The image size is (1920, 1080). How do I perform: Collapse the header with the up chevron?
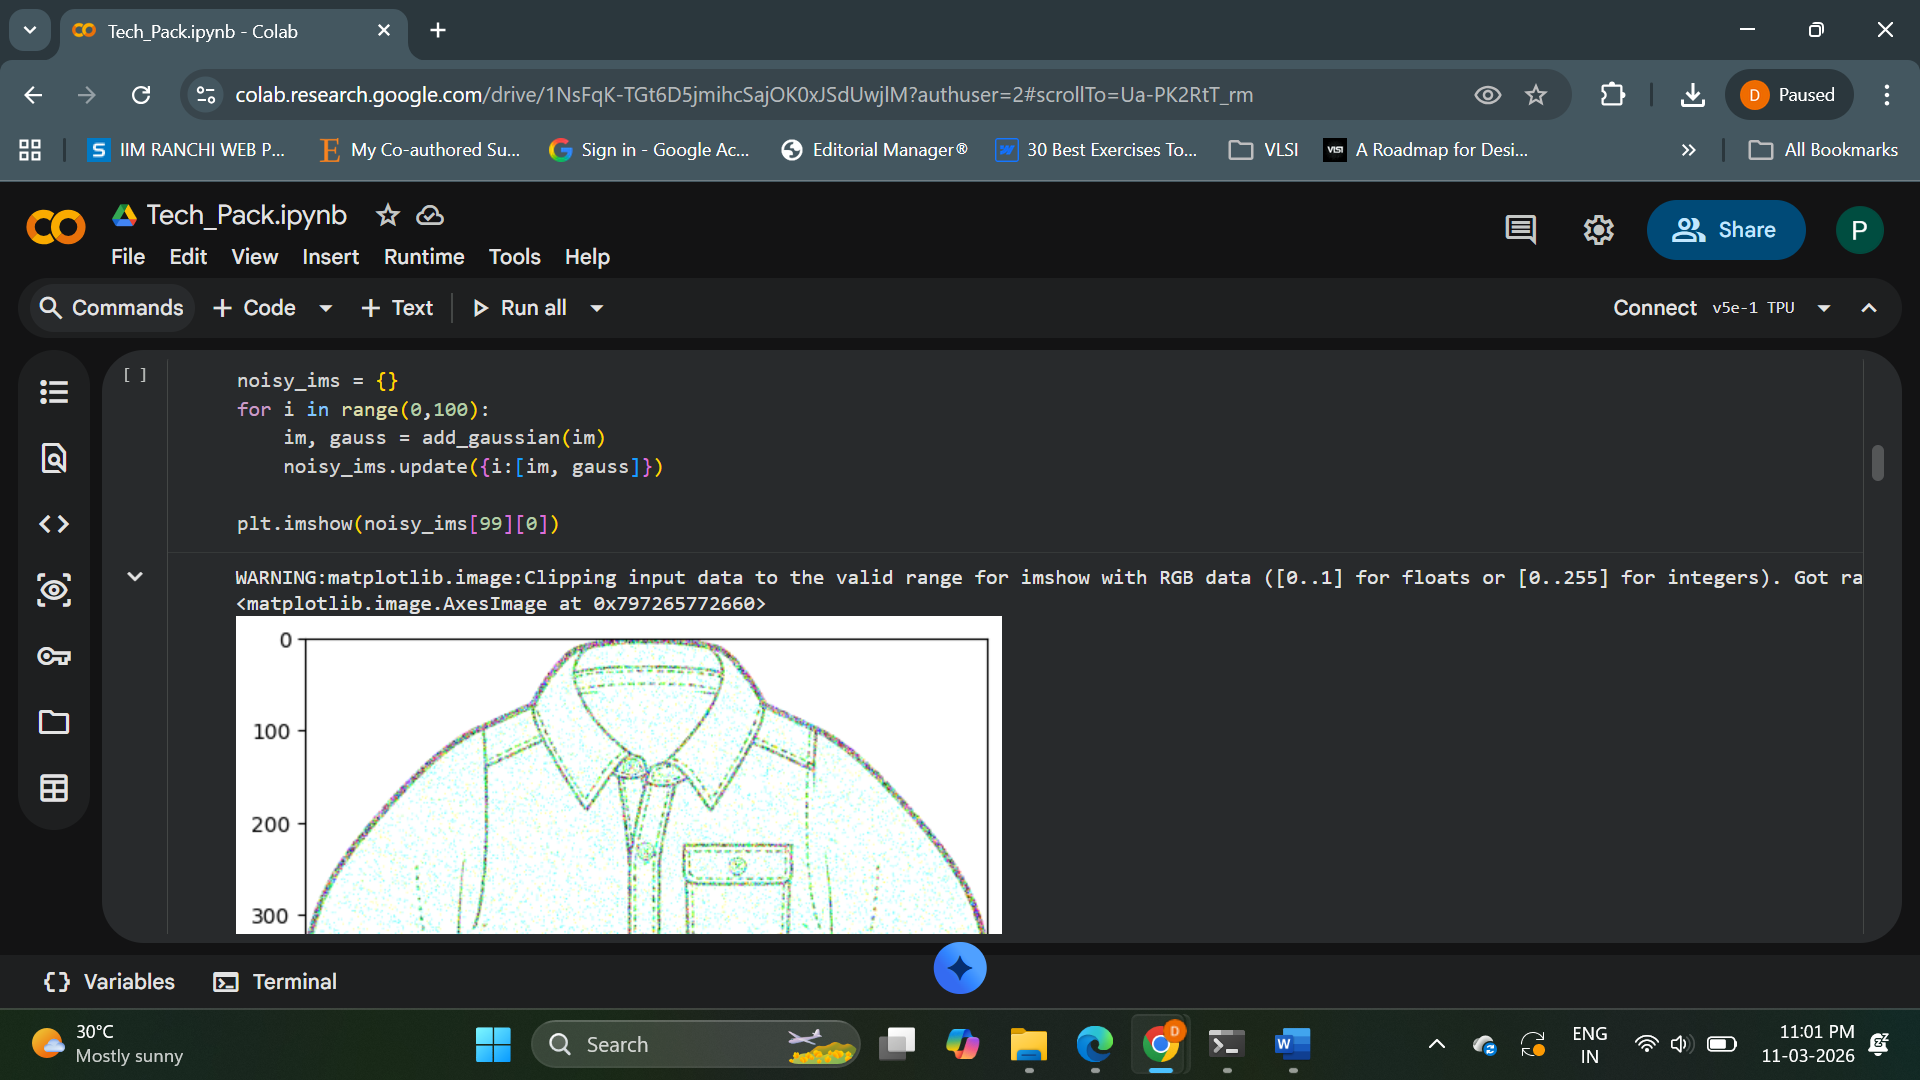coord(1868,308)
